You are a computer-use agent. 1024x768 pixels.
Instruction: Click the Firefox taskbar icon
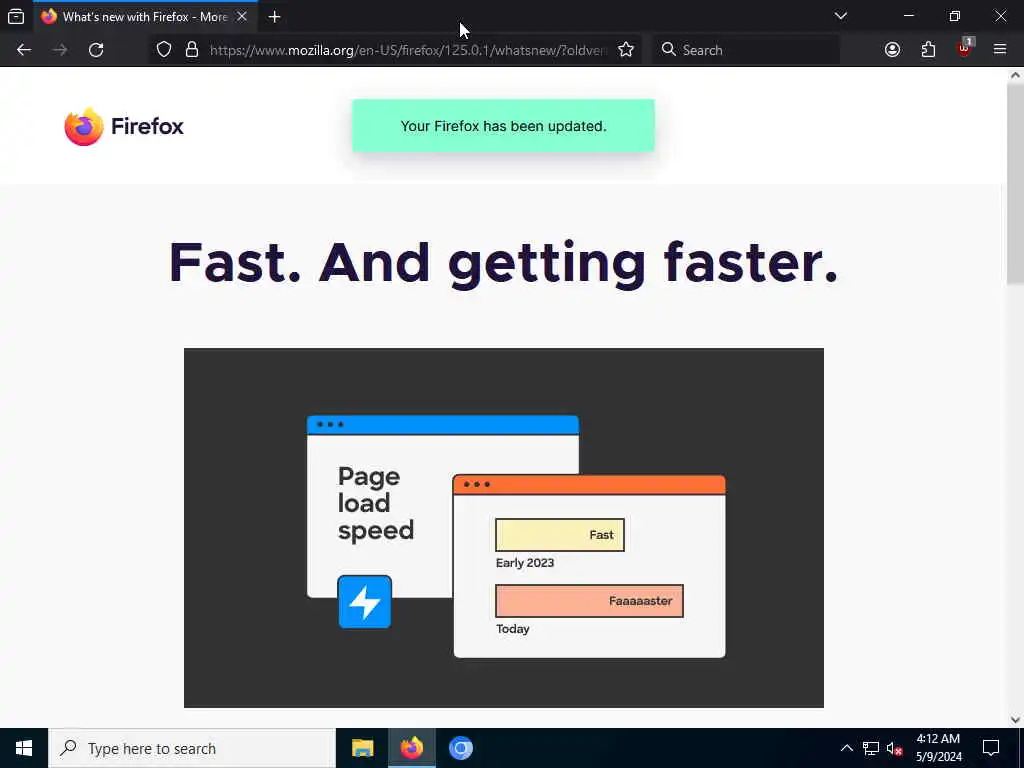point(411,748)
